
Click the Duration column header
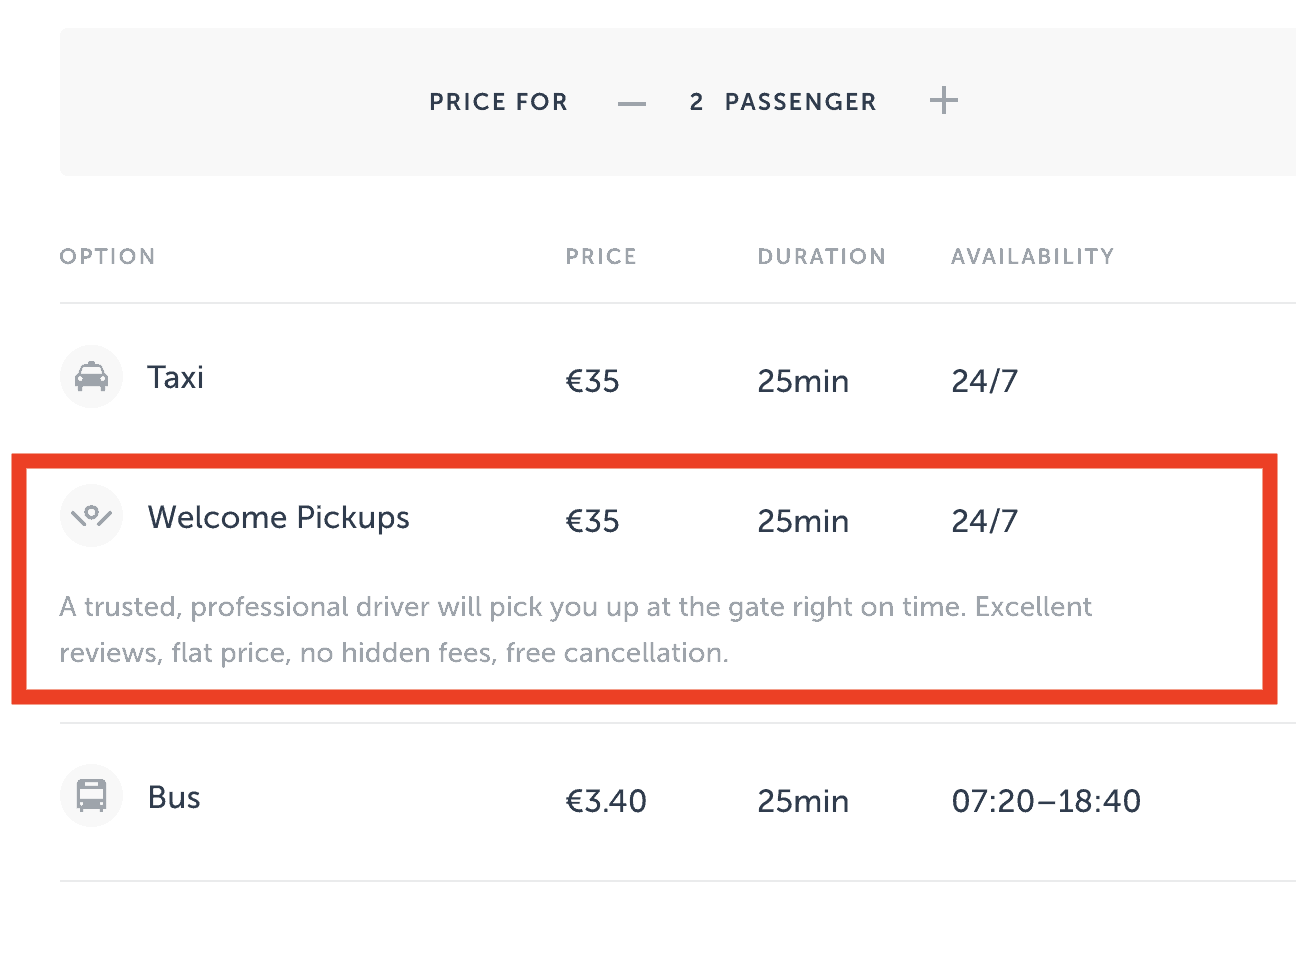(x=822, y=257)
